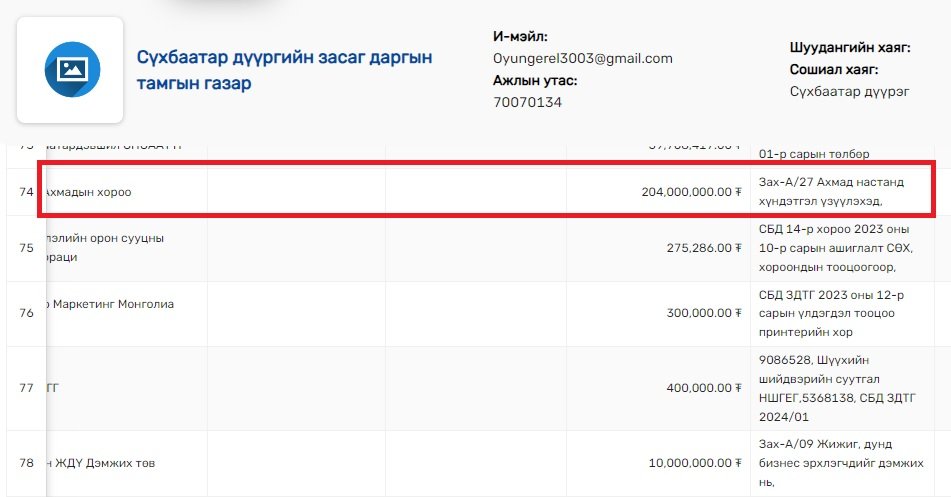
Task: Open the Сүхбаатар дүүргийн засаг даргын тамгын газар title
Action: pyautogui.click(x=284, y=70)
